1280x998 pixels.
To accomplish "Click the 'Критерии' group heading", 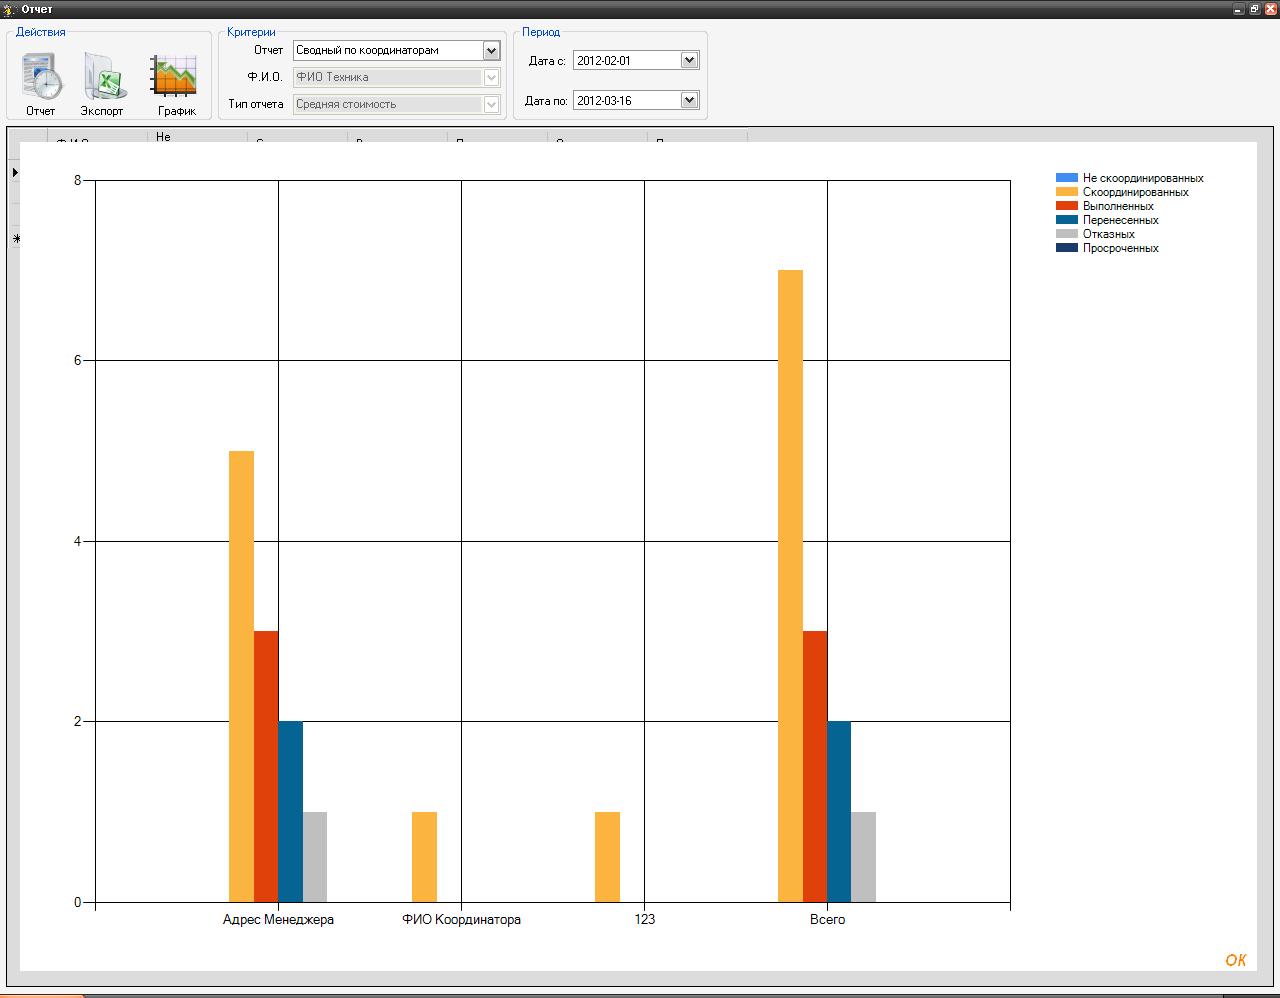I will tap(251, 32).
